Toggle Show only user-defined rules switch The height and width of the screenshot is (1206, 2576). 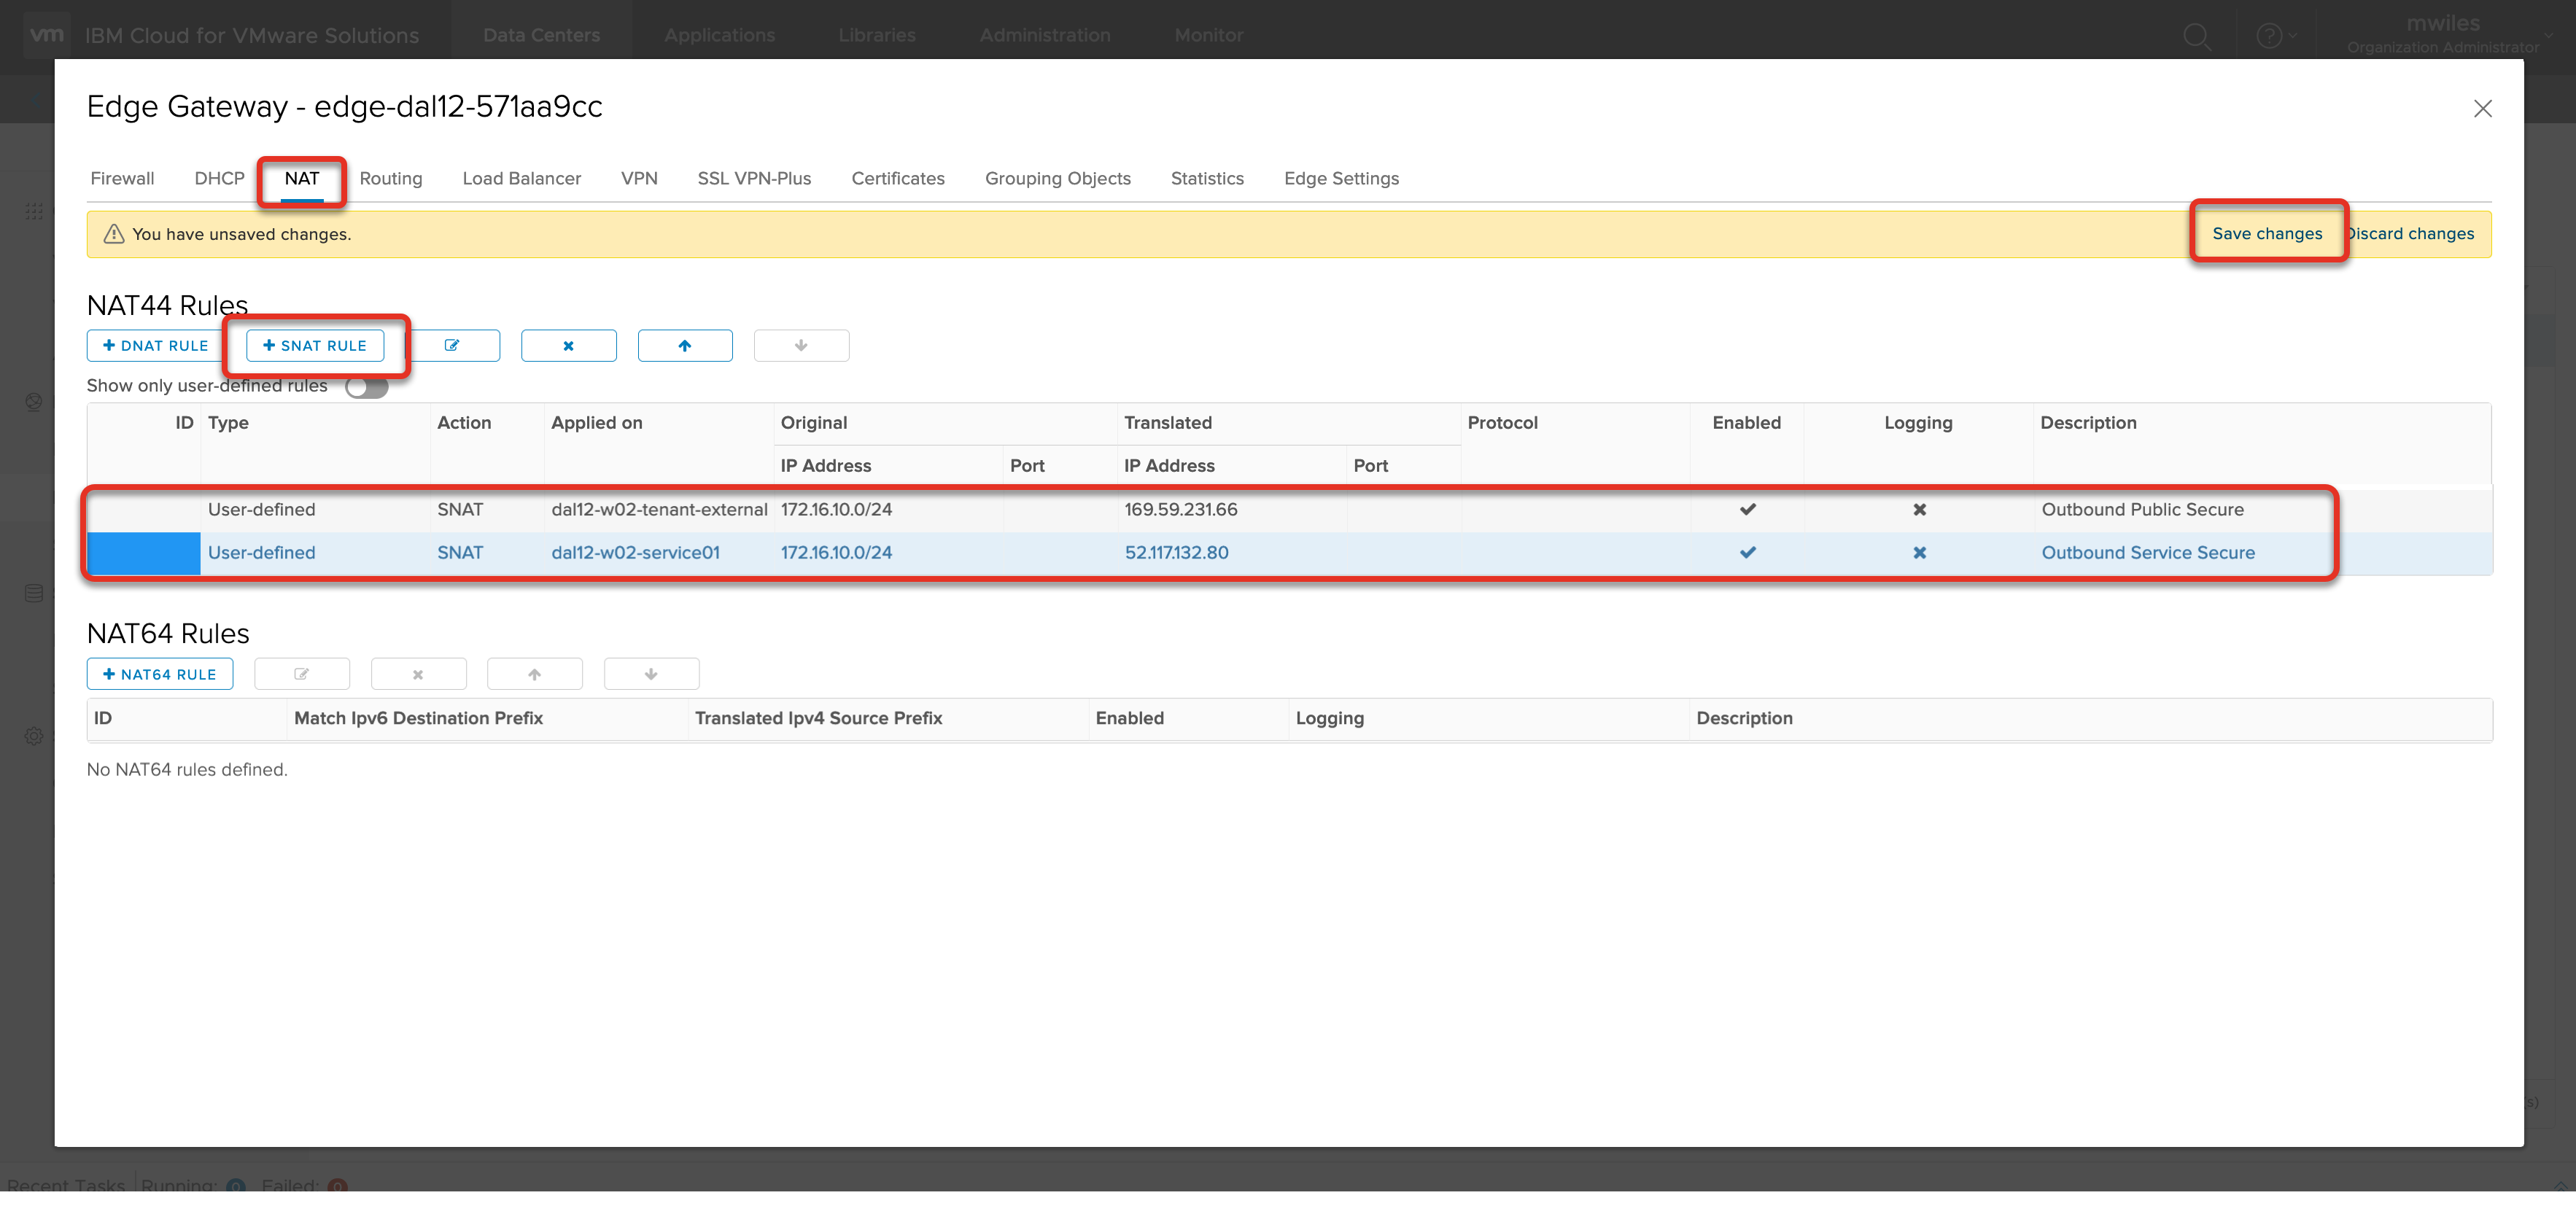[x=366, y=387]
